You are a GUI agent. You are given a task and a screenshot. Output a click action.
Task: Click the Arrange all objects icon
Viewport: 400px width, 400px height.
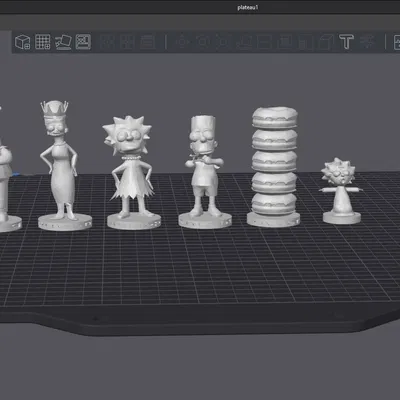click(83, 42)
